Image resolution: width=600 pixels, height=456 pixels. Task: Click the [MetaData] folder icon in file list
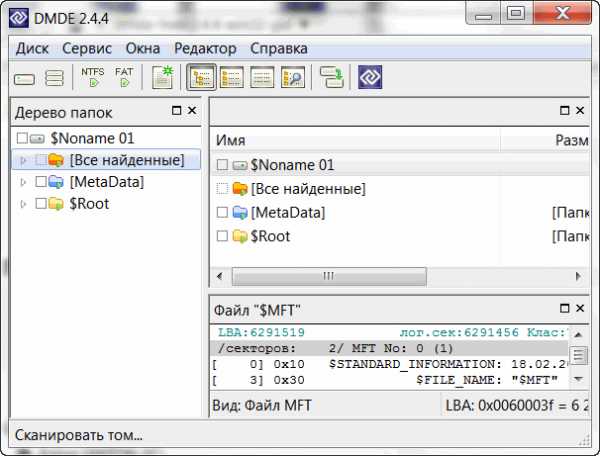coord(240,212)
